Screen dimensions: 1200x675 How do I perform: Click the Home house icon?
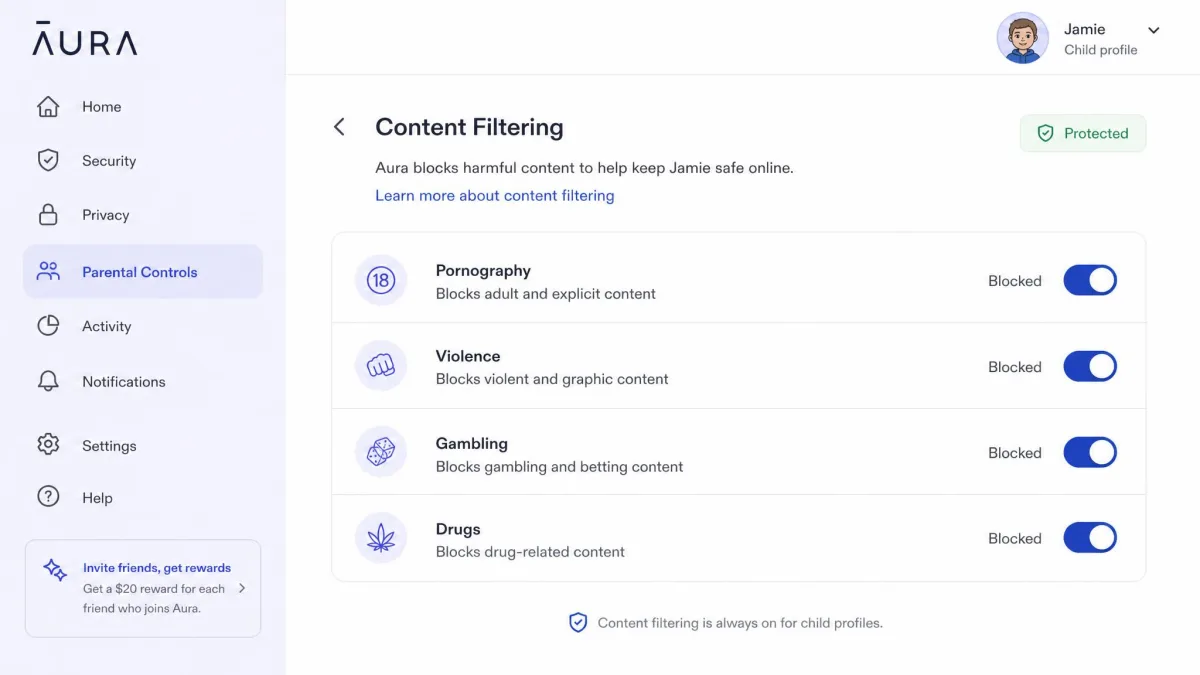tap(48, 107)
